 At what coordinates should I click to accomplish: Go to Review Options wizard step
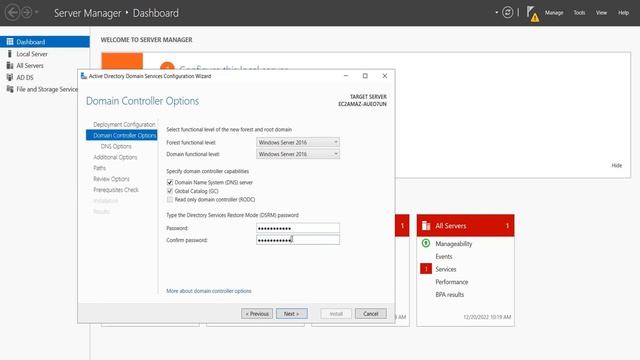(111, 179)
